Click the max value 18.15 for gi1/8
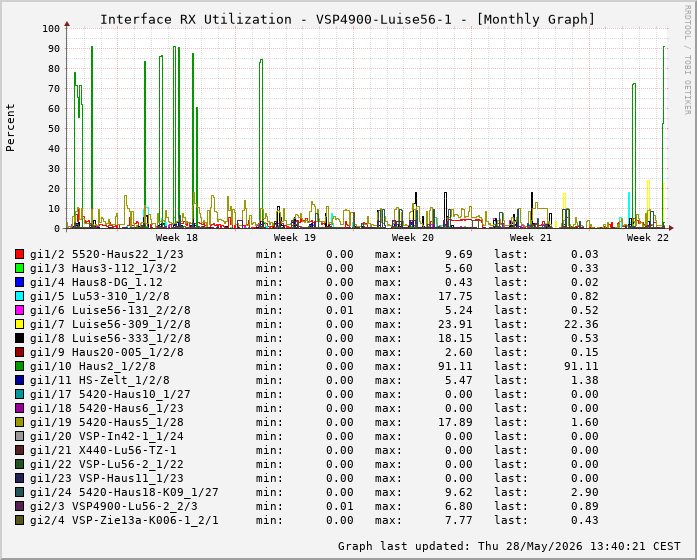The height and width of the screenshot is (560, 697). pos(455,338)
